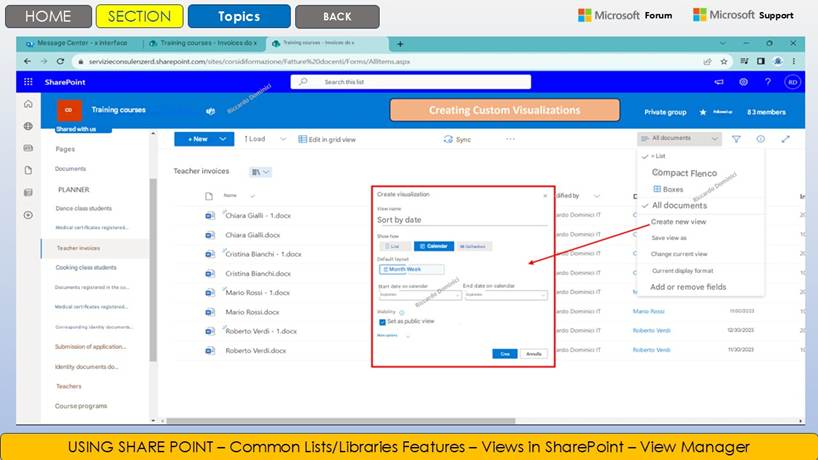Click the home icon in left rail
818x460 pixels.
pos(28,104)
